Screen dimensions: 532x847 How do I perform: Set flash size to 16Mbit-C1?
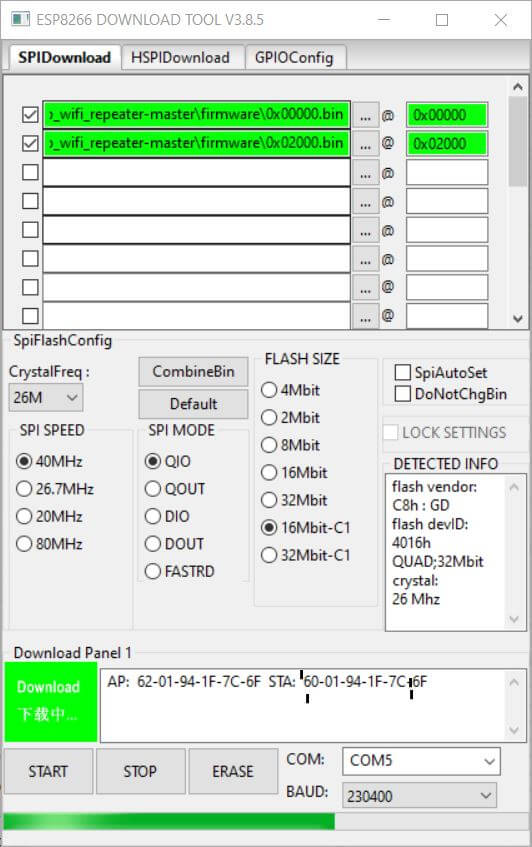click(306, 528)
